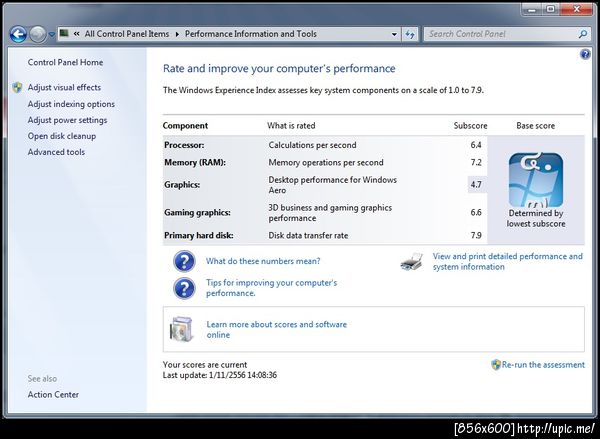
Task: Select Performance Information and Tools breadcrumb
Action: tap(251, 34)
